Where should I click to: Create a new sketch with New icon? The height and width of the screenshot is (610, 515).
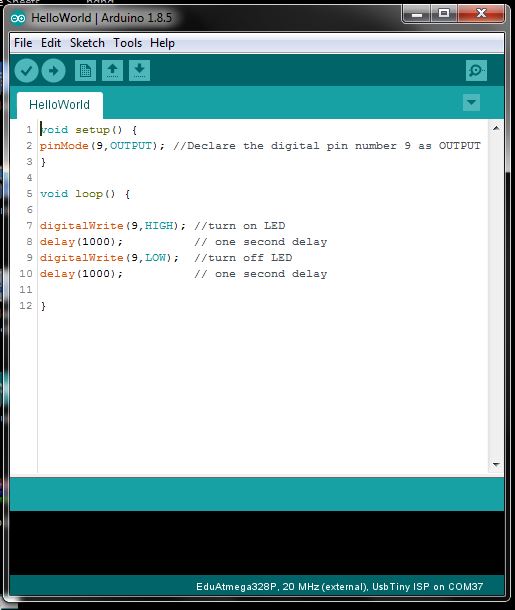coord(85,70)
